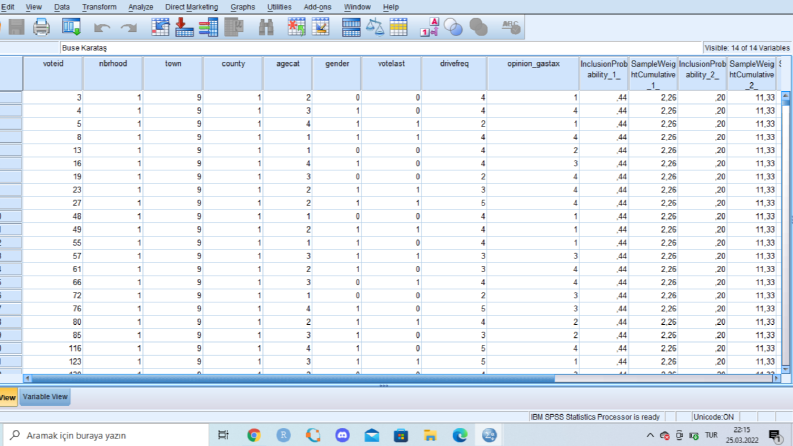The width and height of the screenshot is (793, 446).
Task: Click the Redo arrow icon
Action: click(129, 28)
